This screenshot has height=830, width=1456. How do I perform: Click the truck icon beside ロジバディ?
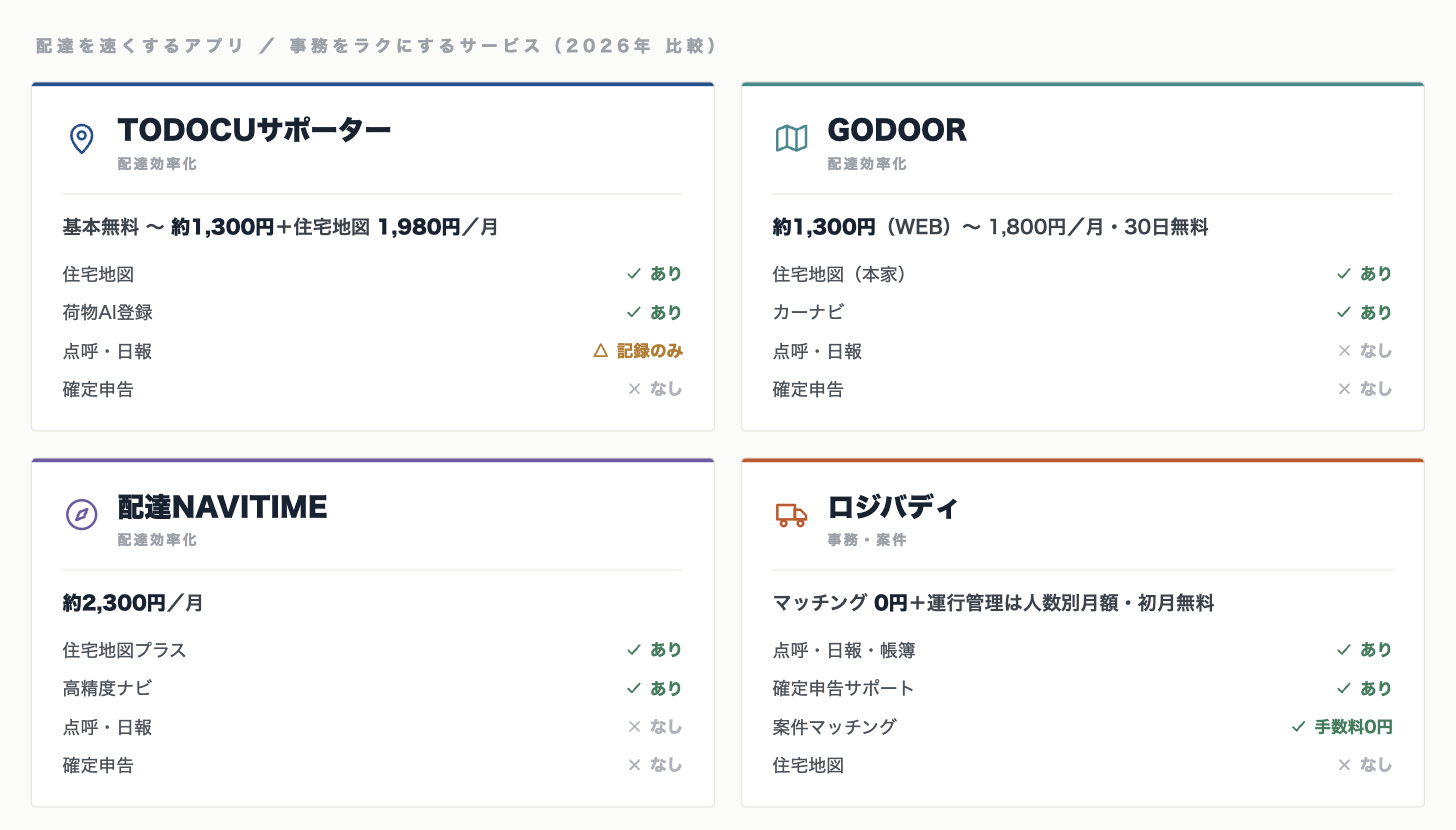(791, 515)
